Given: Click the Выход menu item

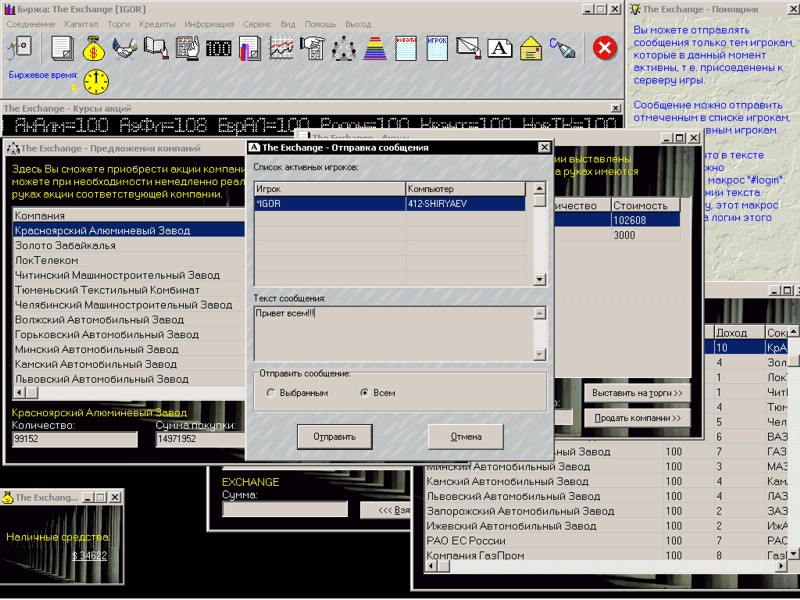Looking at the screenshot, I should coord(358,24).
